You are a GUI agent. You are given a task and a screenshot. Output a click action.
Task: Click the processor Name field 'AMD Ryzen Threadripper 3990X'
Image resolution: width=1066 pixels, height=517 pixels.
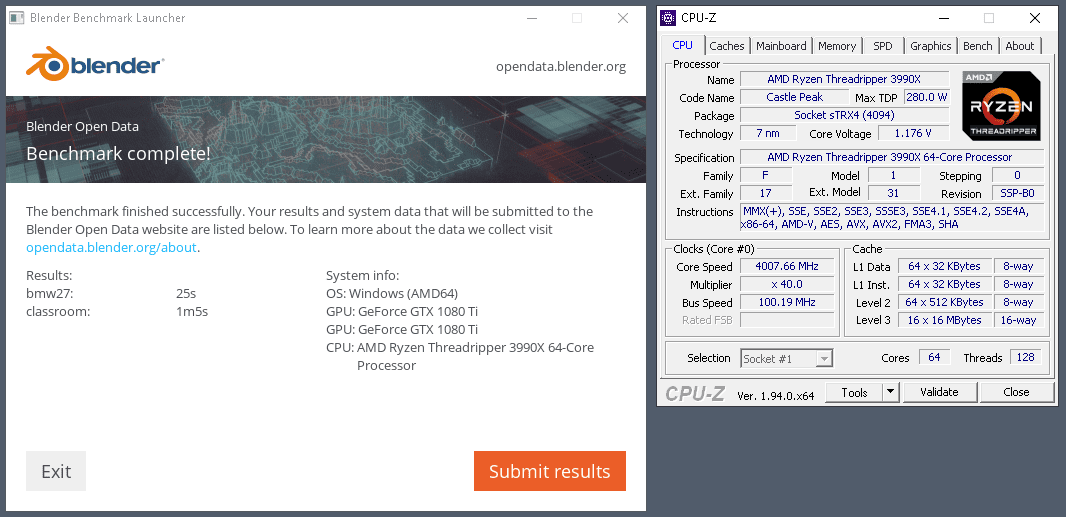844,80
